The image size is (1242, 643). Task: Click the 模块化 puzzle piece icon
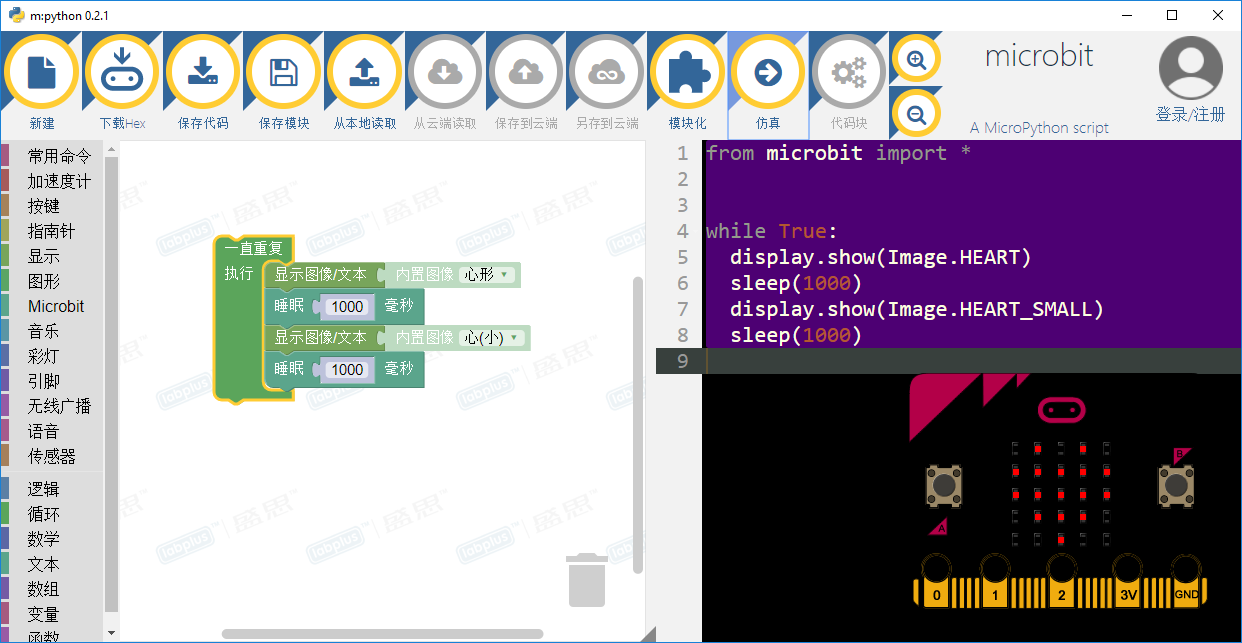pos(687,72)
